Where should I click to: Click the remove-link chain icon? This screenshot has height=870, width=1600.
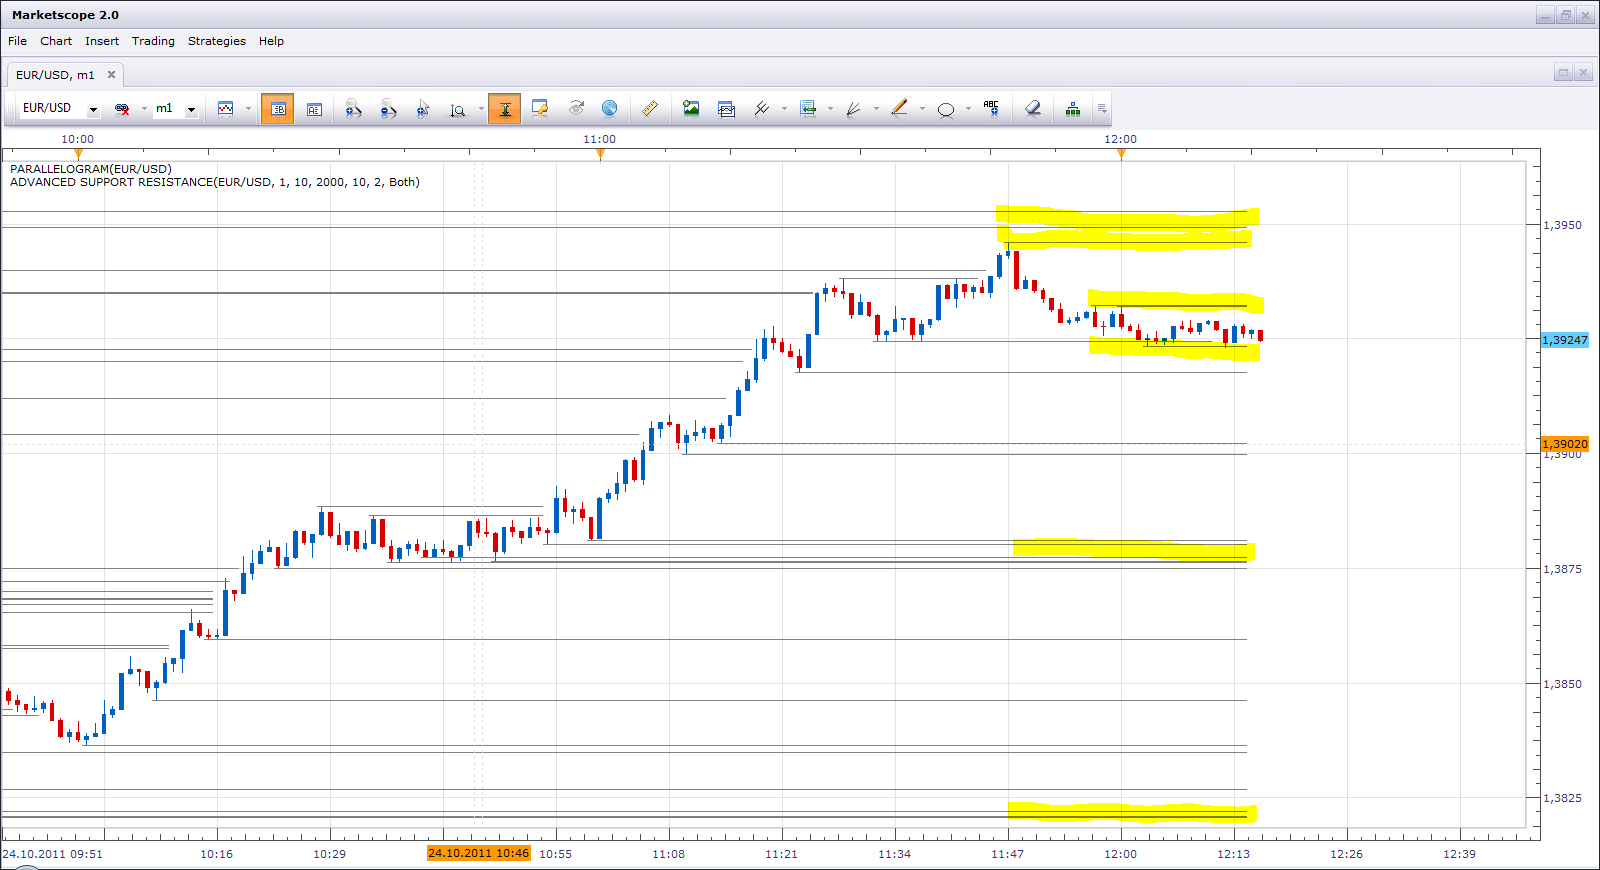(122, 109)
